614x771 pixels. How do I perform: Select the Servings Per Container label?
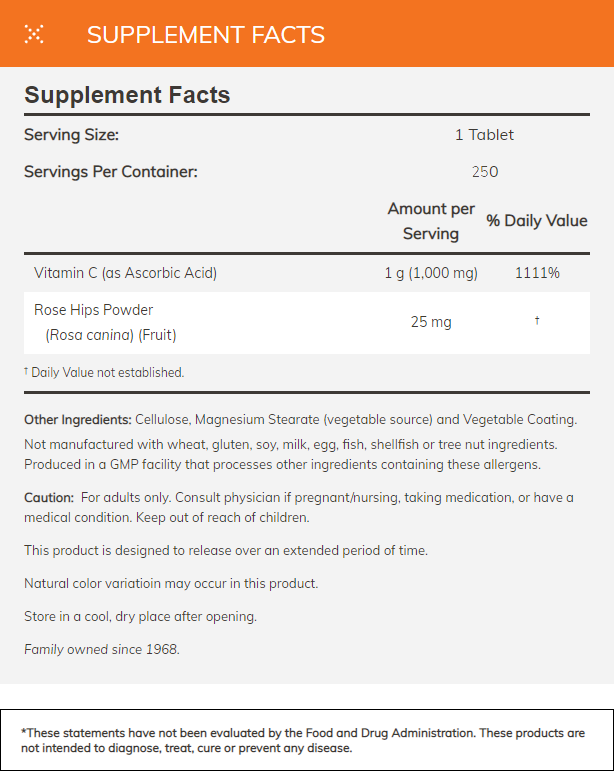(110, 171)
